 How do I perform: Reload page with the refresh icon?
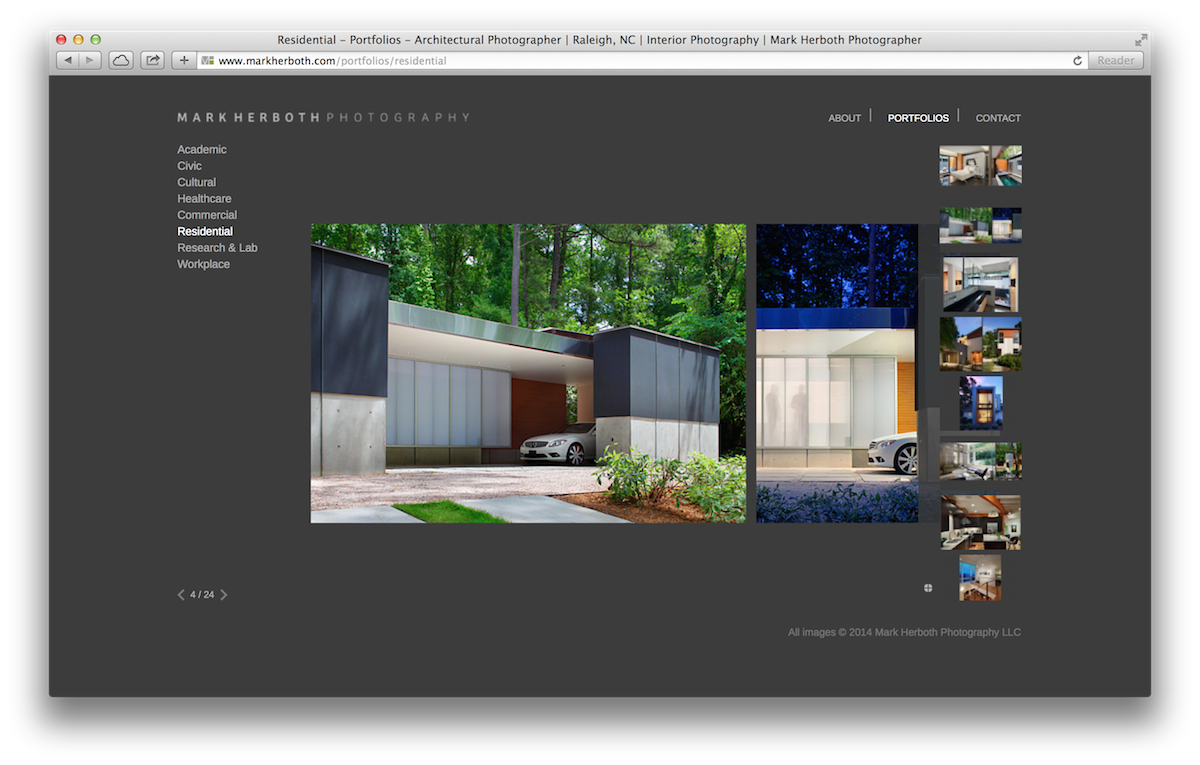tap(1077, 61)
